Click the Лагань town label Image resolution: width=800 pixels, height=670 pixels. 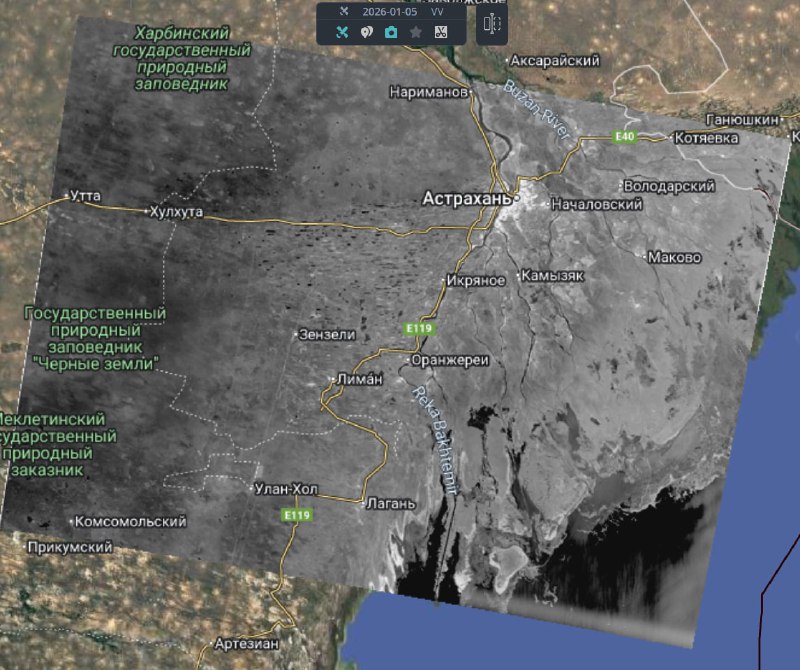click(x=390, y=503)
